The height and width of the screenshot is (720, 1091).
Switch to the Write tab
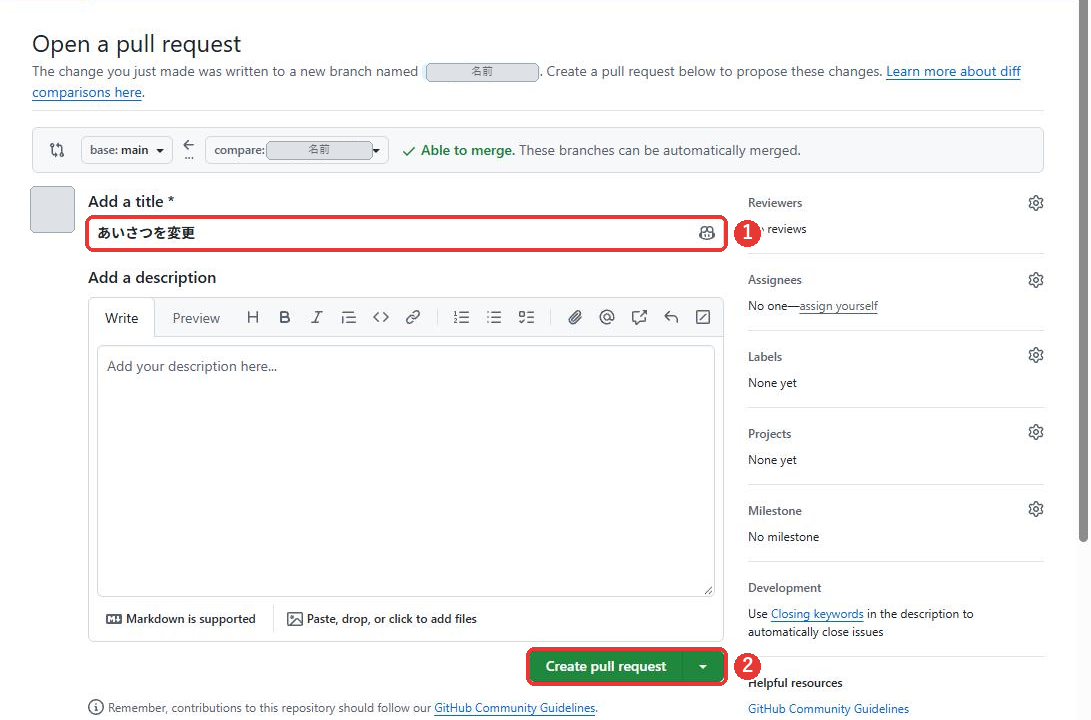pos(122,318)
